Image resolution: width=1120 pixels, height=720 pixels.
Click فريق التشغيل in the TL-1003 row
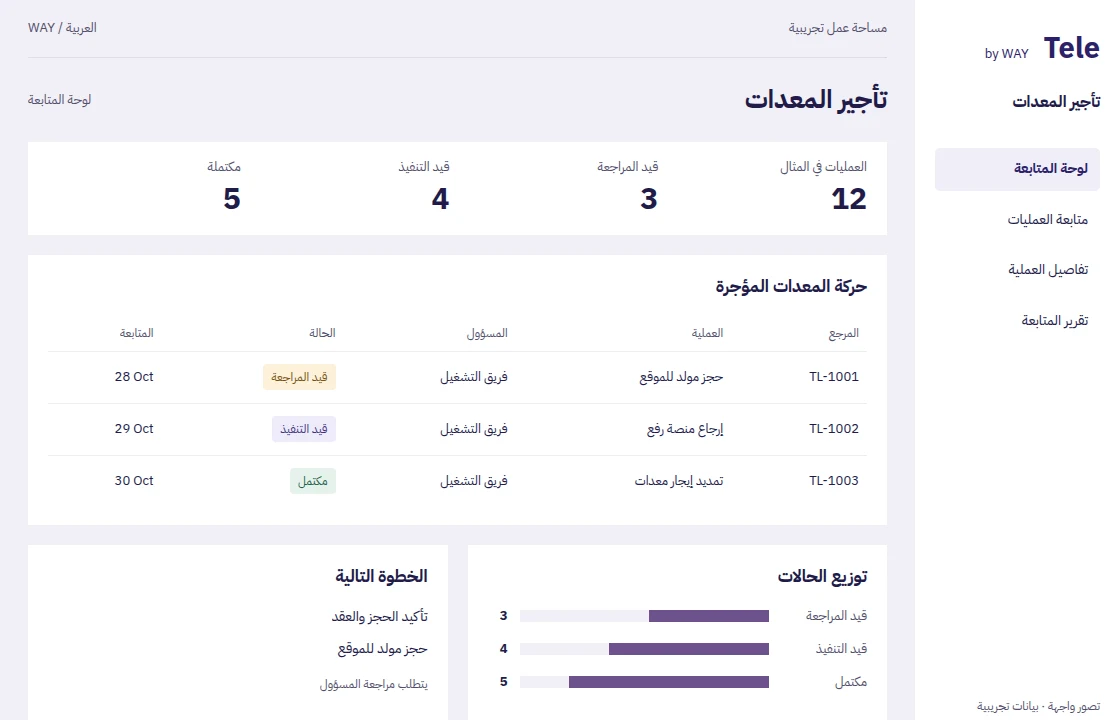point(474,481)
